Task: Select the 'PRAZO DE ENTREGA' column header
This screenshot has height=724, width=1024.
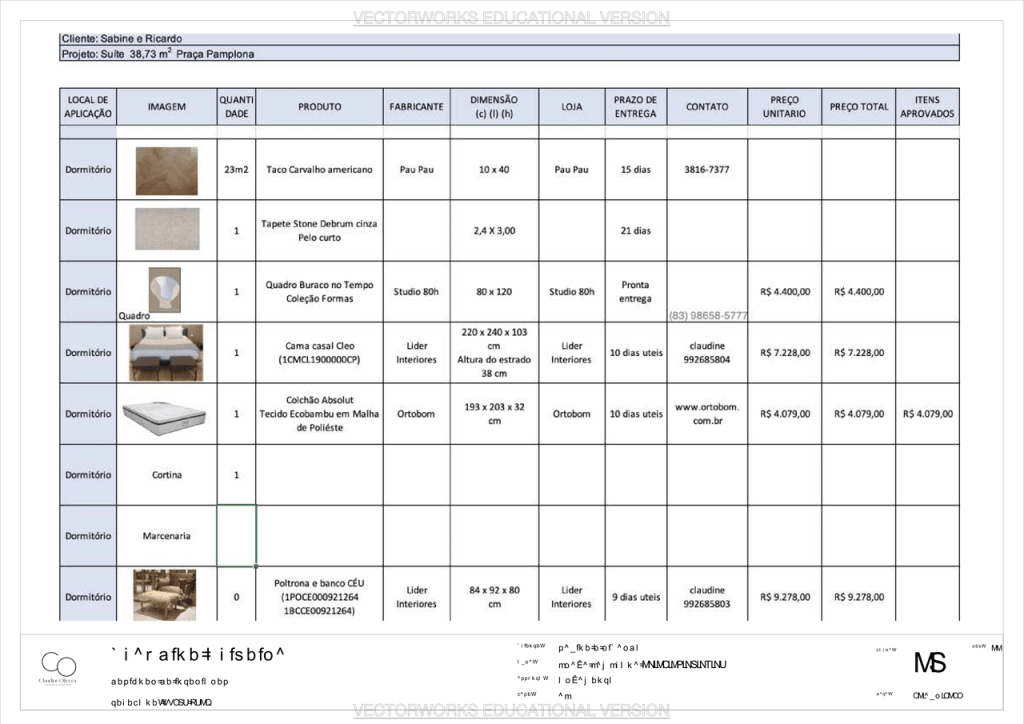Action: (635, 106)
